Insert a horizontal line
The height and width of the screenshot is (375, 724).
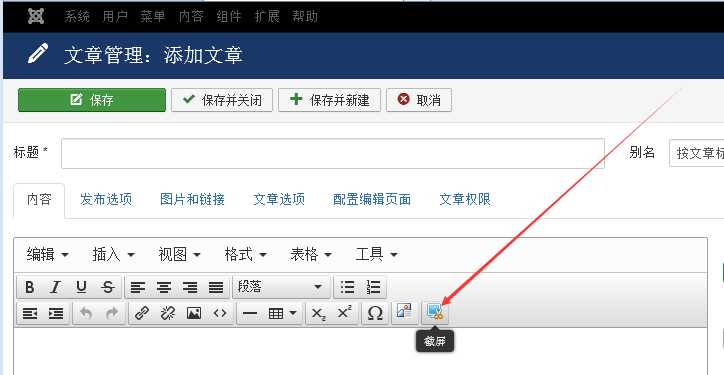pyautogui.click(x=250, y=314)
